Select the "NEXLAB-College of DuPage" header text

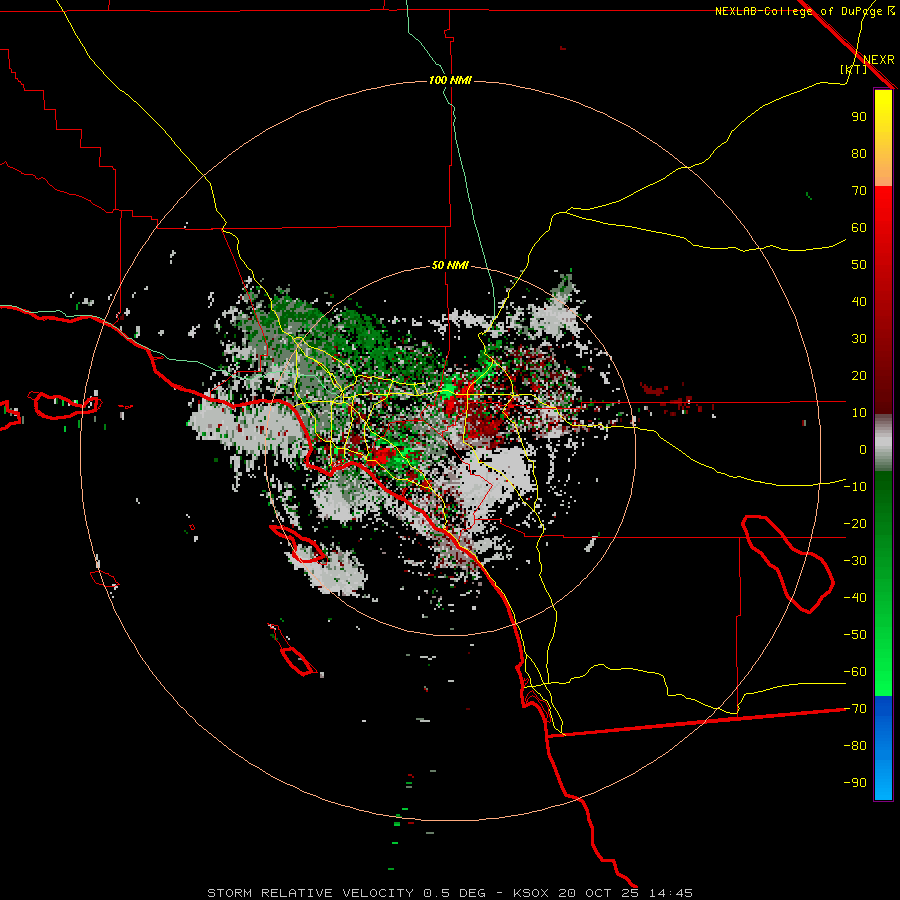(x=798, y=11)
